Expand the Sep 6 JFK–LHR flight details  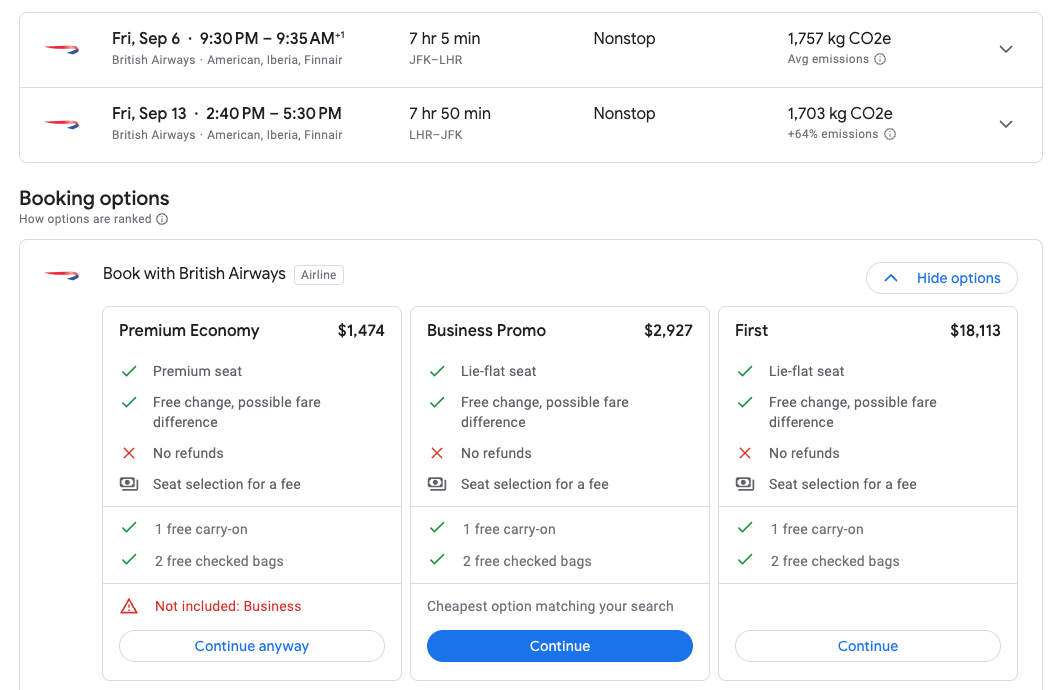coord(1006,49)
